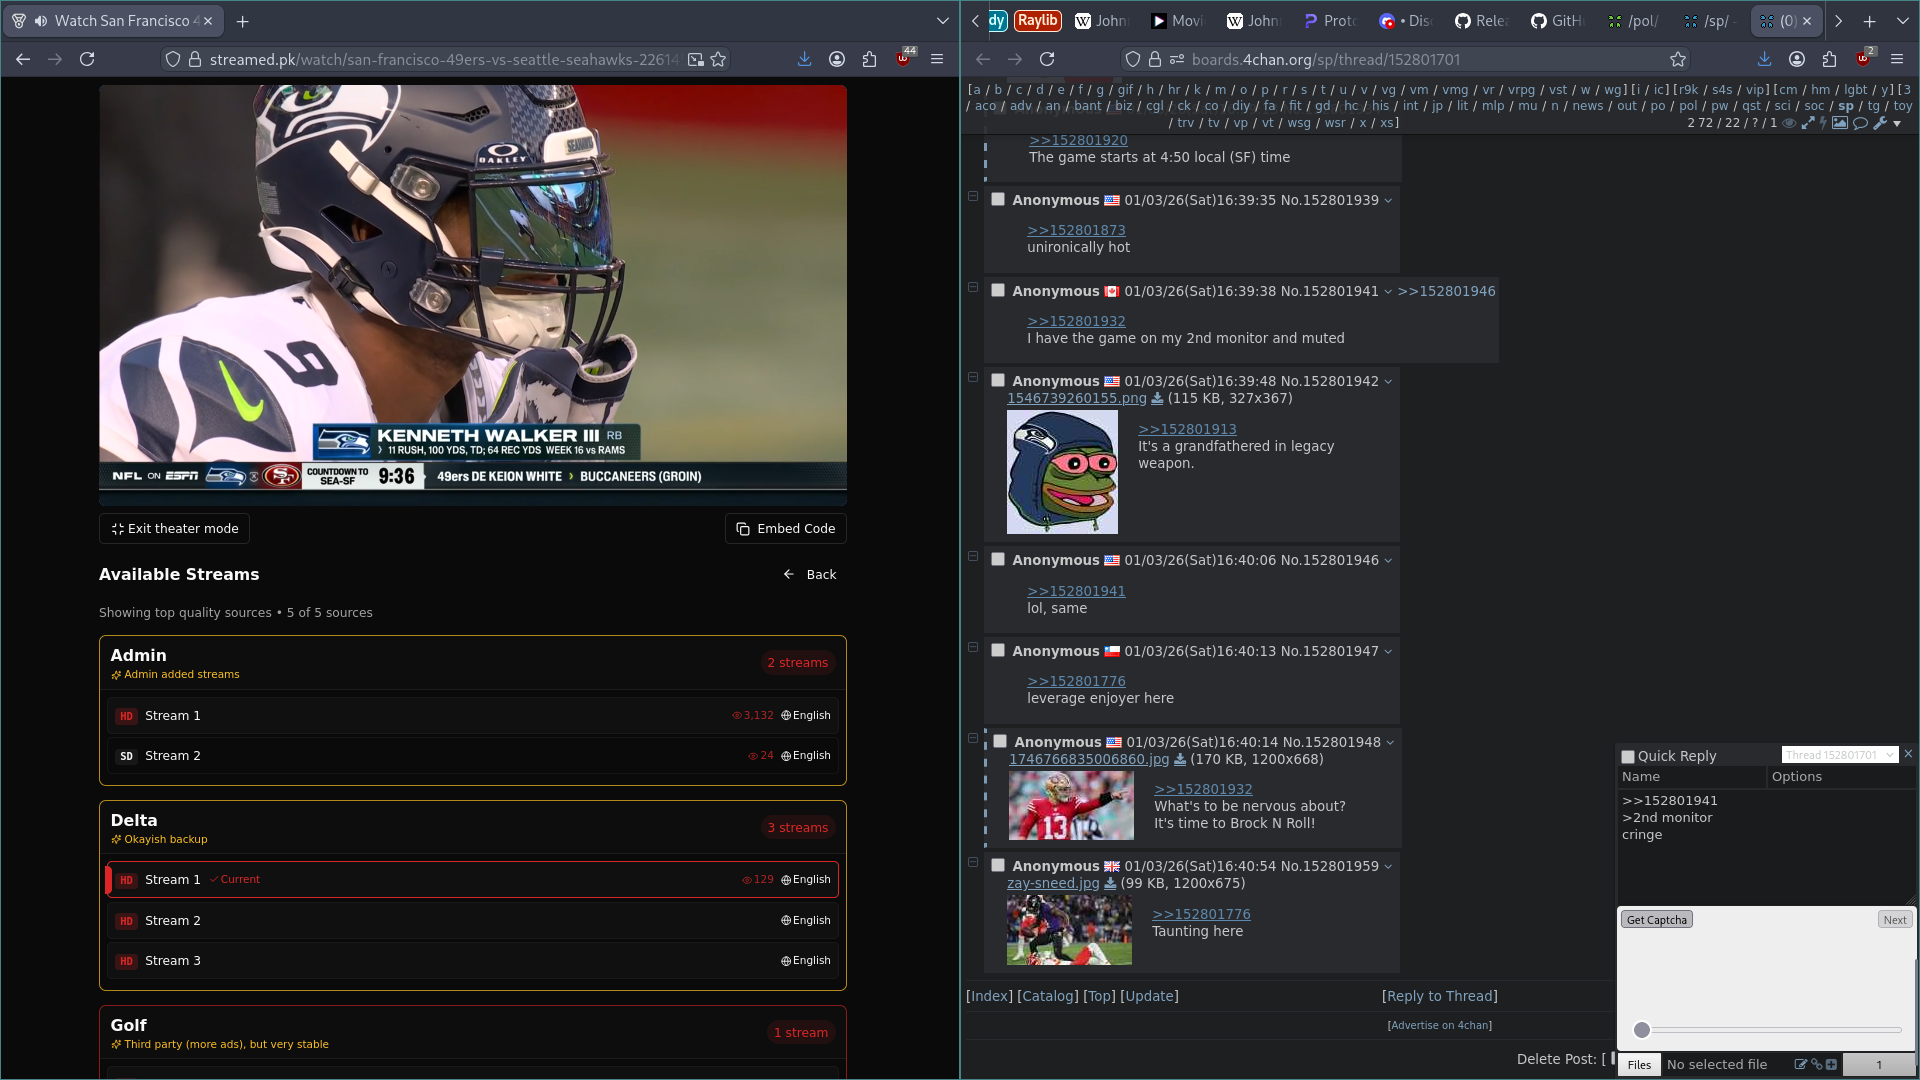
Task: Toggle gallery mode picture icon in header
Action: point(1840,123)
